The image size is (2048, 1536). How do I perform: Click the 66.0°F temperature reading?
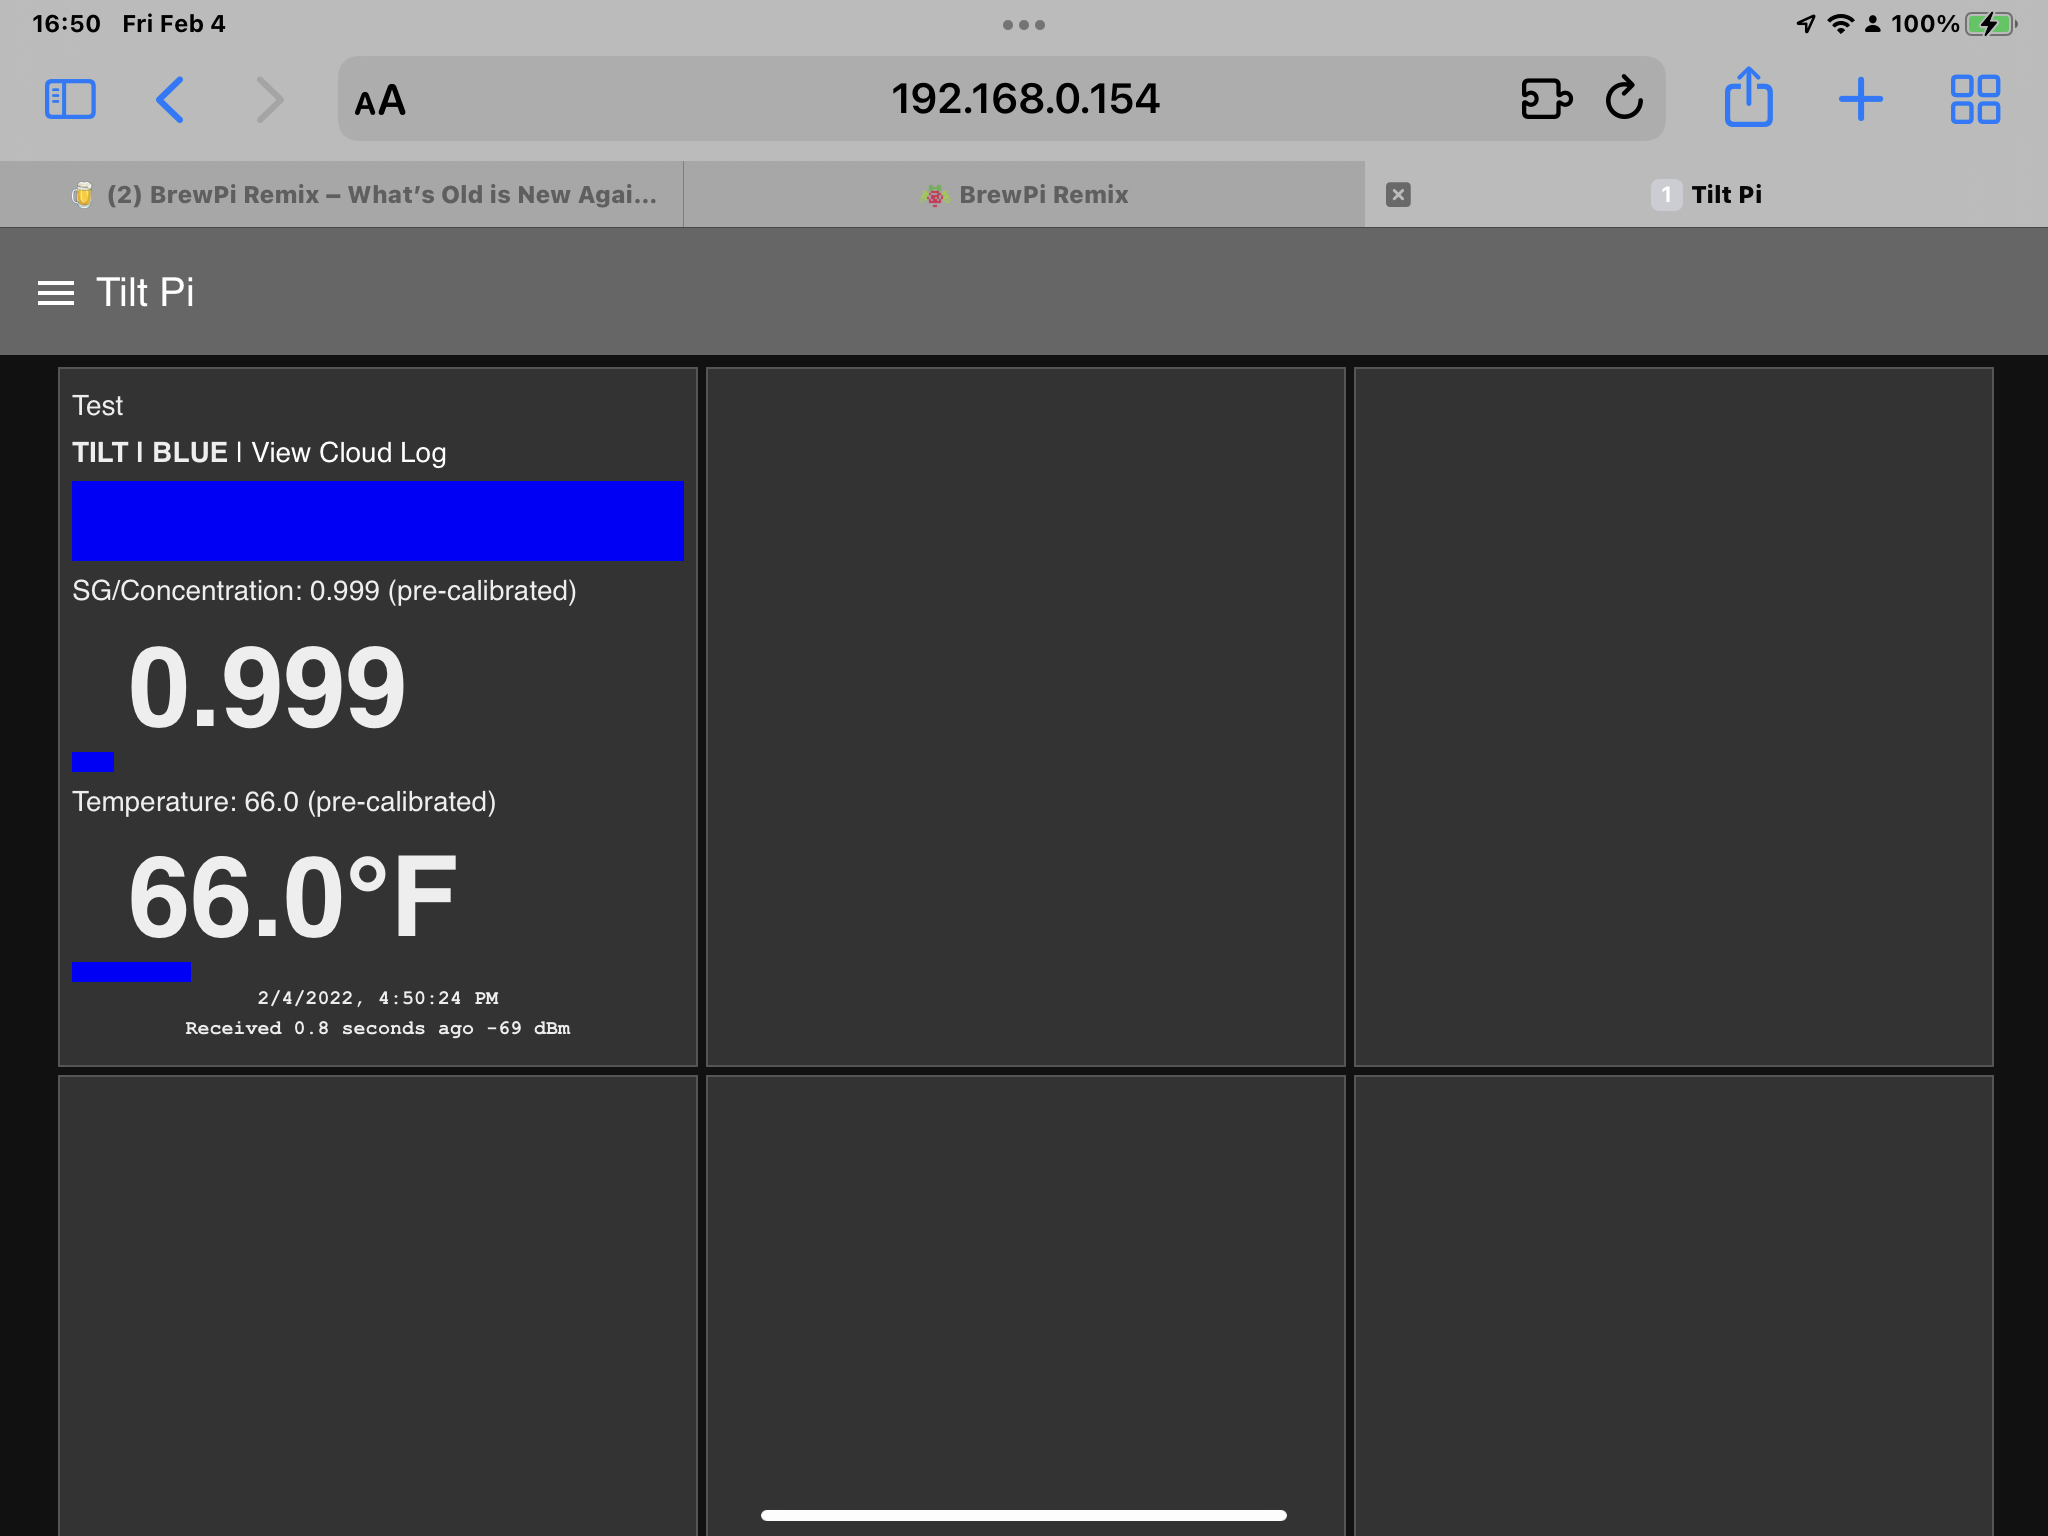(x=292, y=897)
